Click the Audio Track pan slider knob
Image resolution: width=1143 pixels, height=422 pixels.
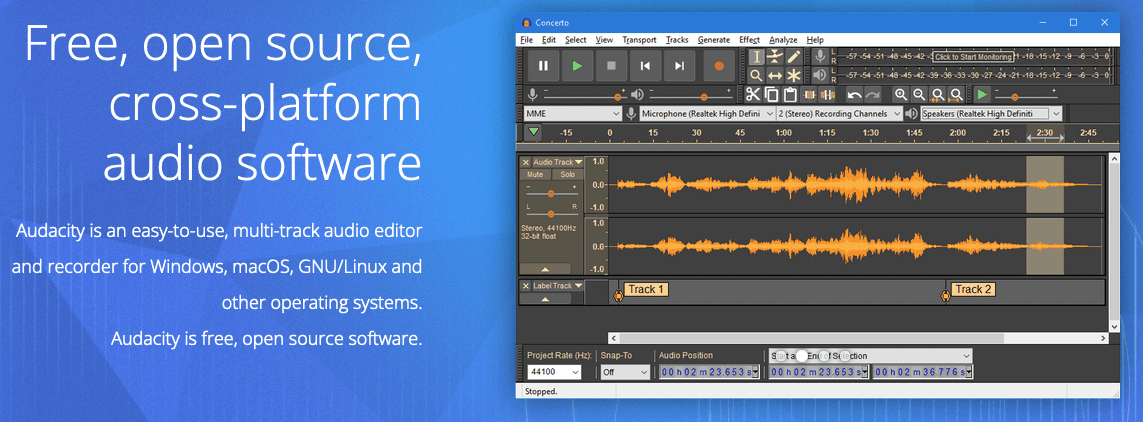[x=551, y=214]
